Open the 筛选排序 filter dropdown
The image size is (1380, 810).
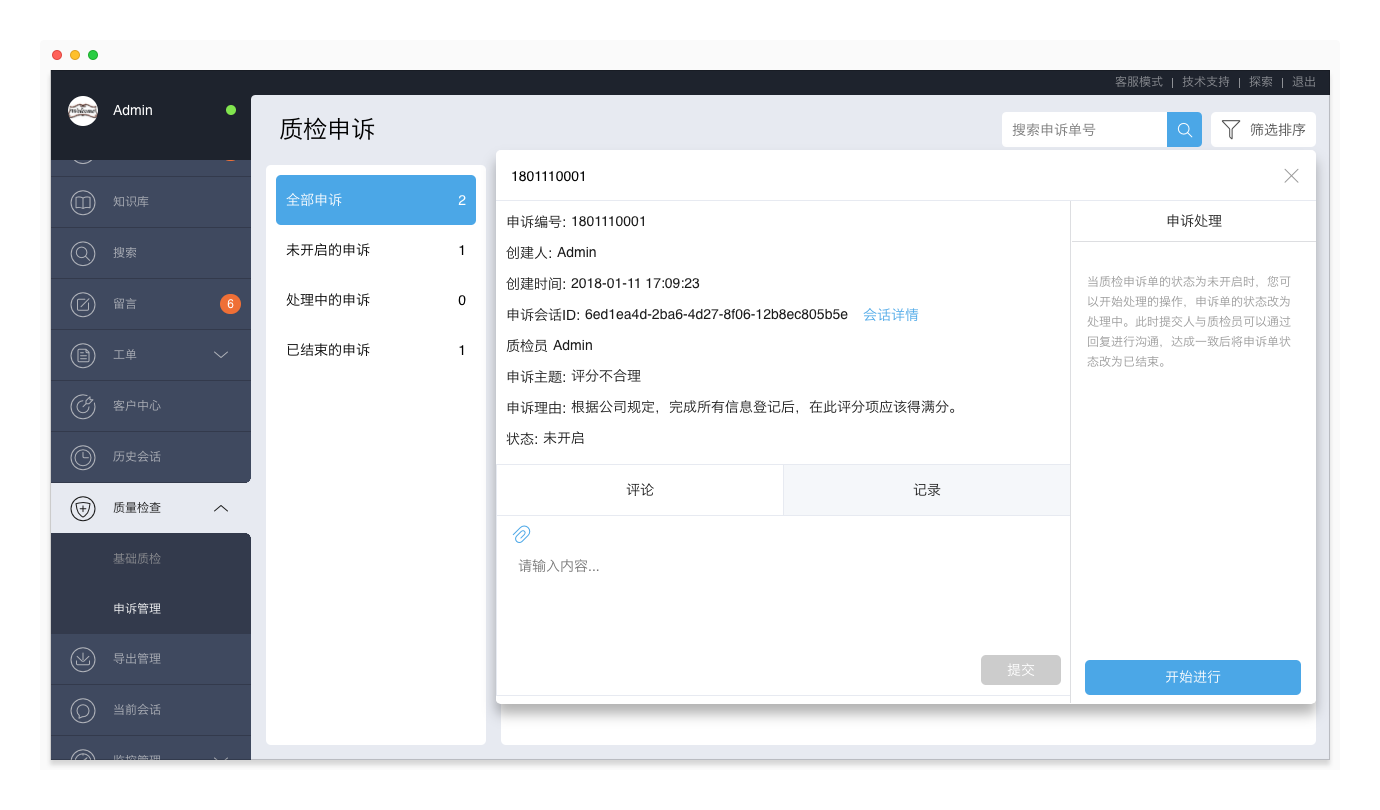pyautogui.click(x=1263, y=130)
